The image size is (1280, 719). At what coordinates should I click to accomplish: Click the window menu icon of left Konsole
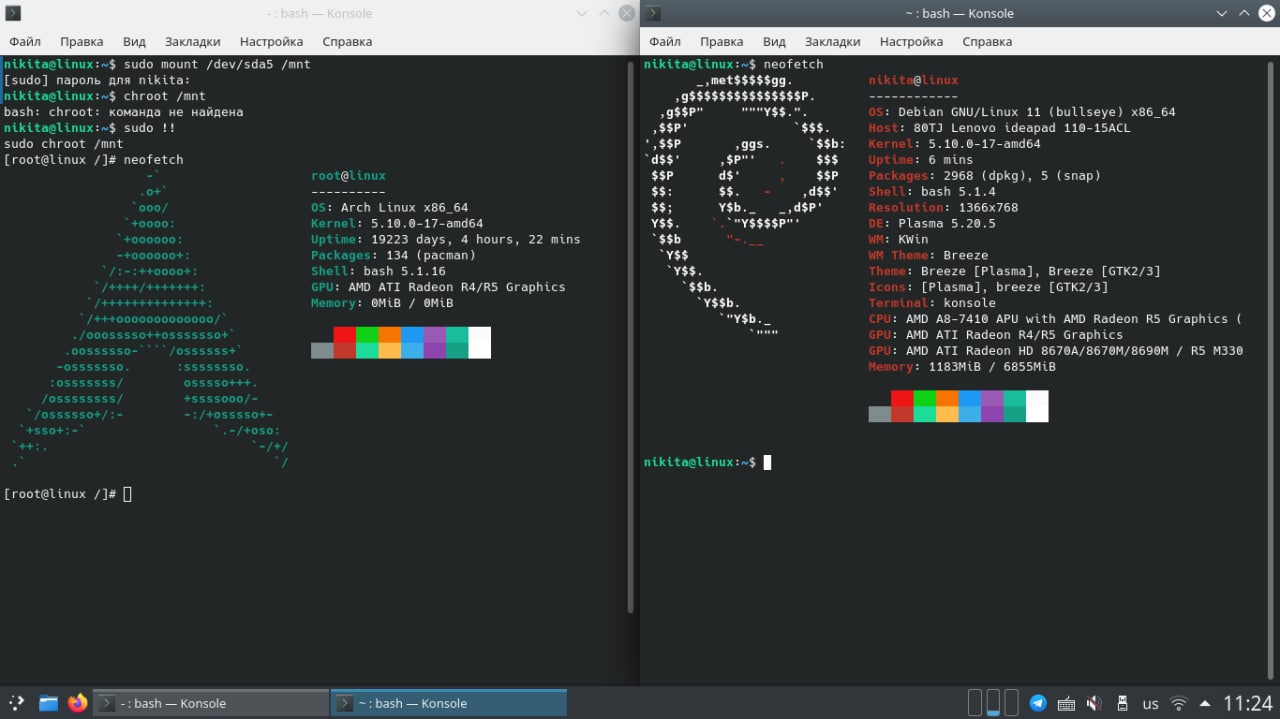[x=14, y=13]
